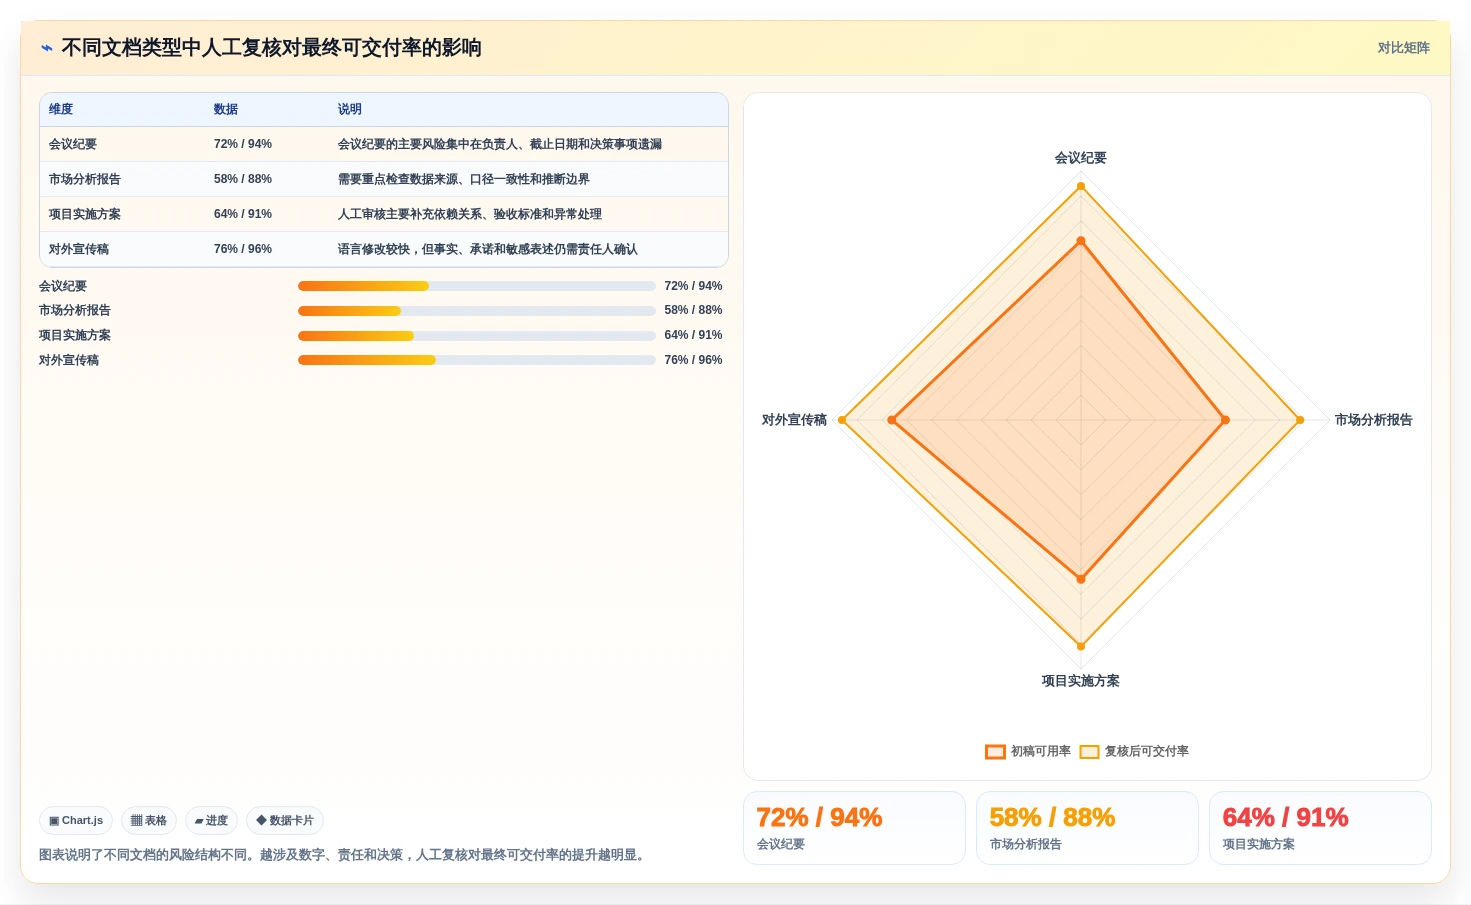Click the 市场分析报告 progress bar
The image size is (1471, 905).
coord(476,311)
